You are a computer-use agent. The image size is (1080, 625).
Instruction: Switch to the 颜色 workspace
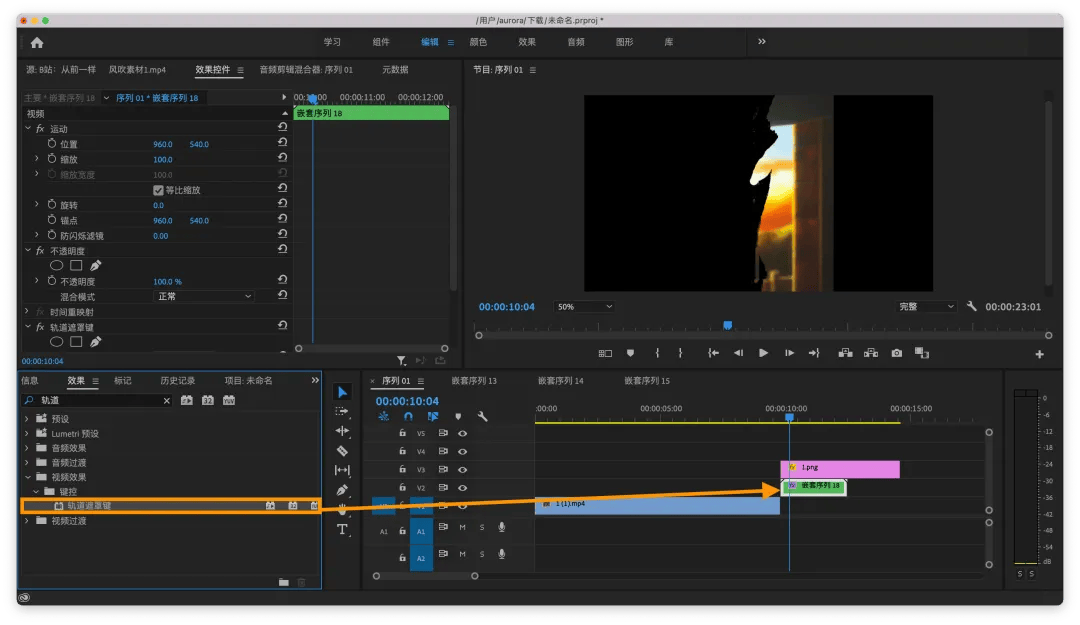(478, 42)
